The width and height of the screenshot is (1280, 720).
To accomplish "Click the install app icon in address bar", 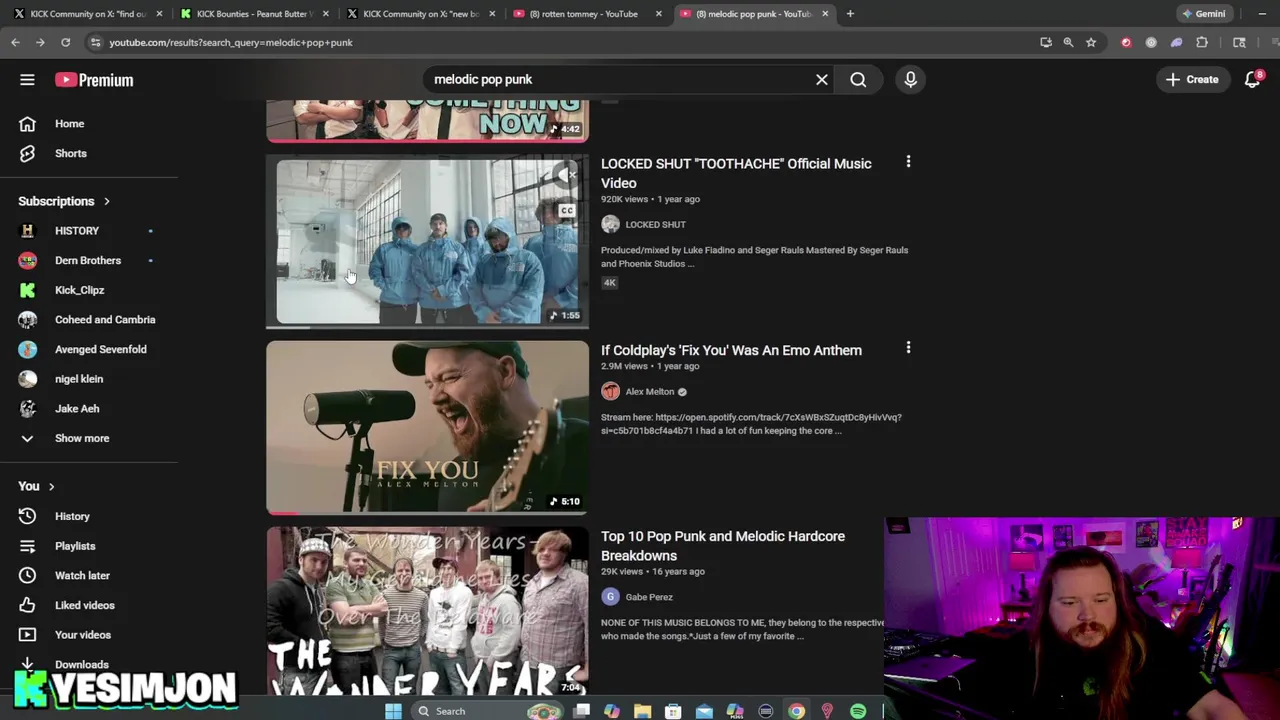I will tap(1045, 42).
